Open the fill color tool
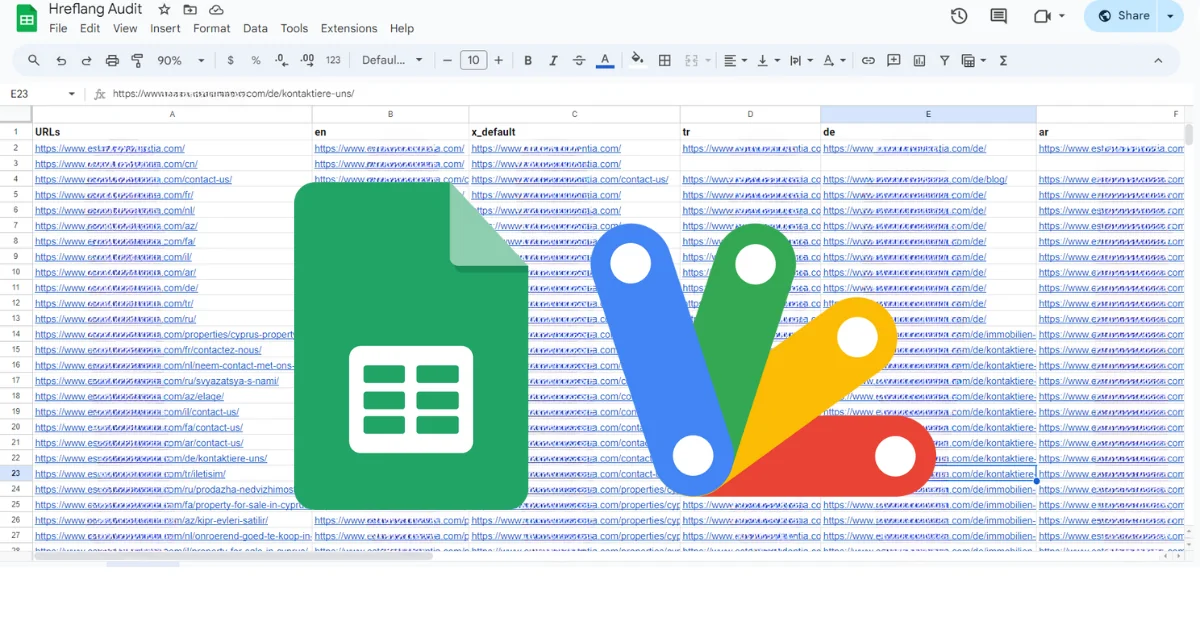The width and height of the screenshot is (1200, 628). click(637, 60)
